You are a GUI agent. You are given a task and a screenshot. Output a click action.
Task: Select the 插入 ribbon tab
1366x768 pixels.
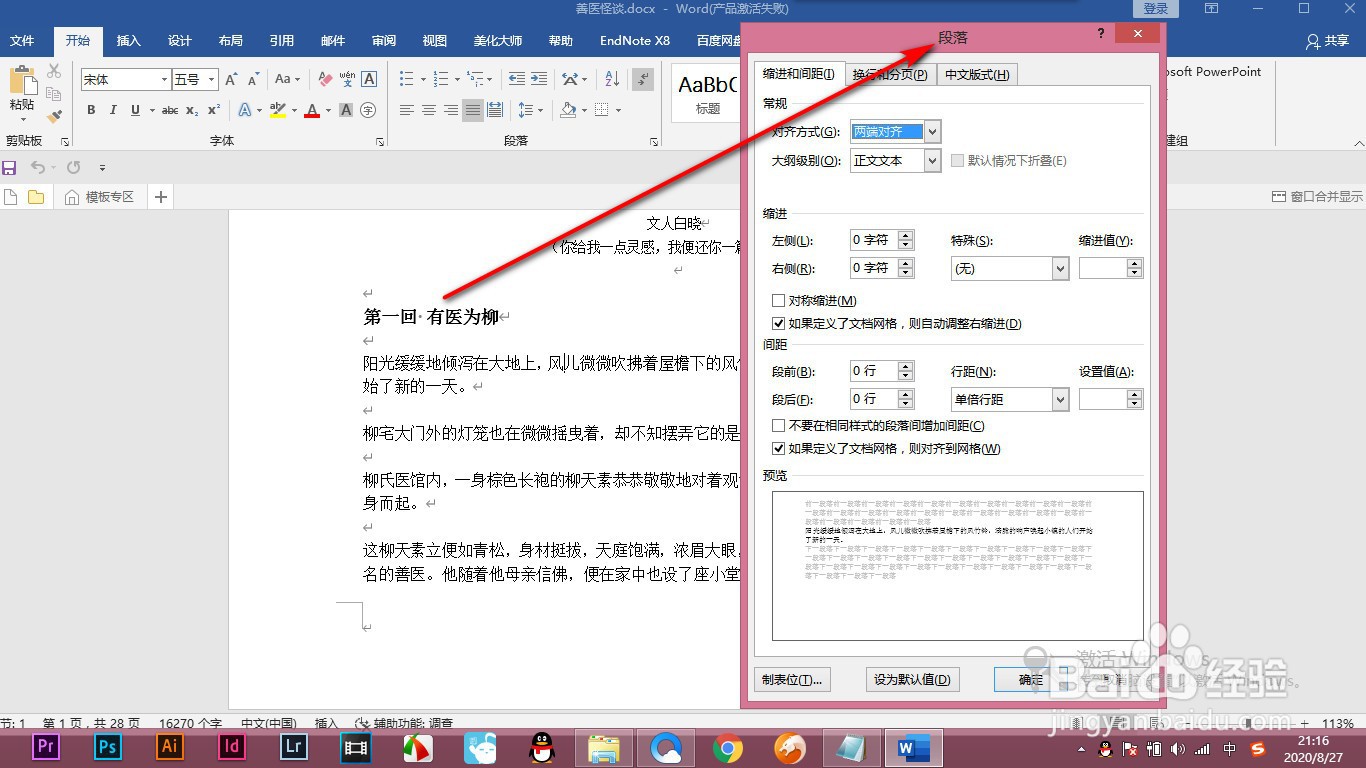click(128, 41)
